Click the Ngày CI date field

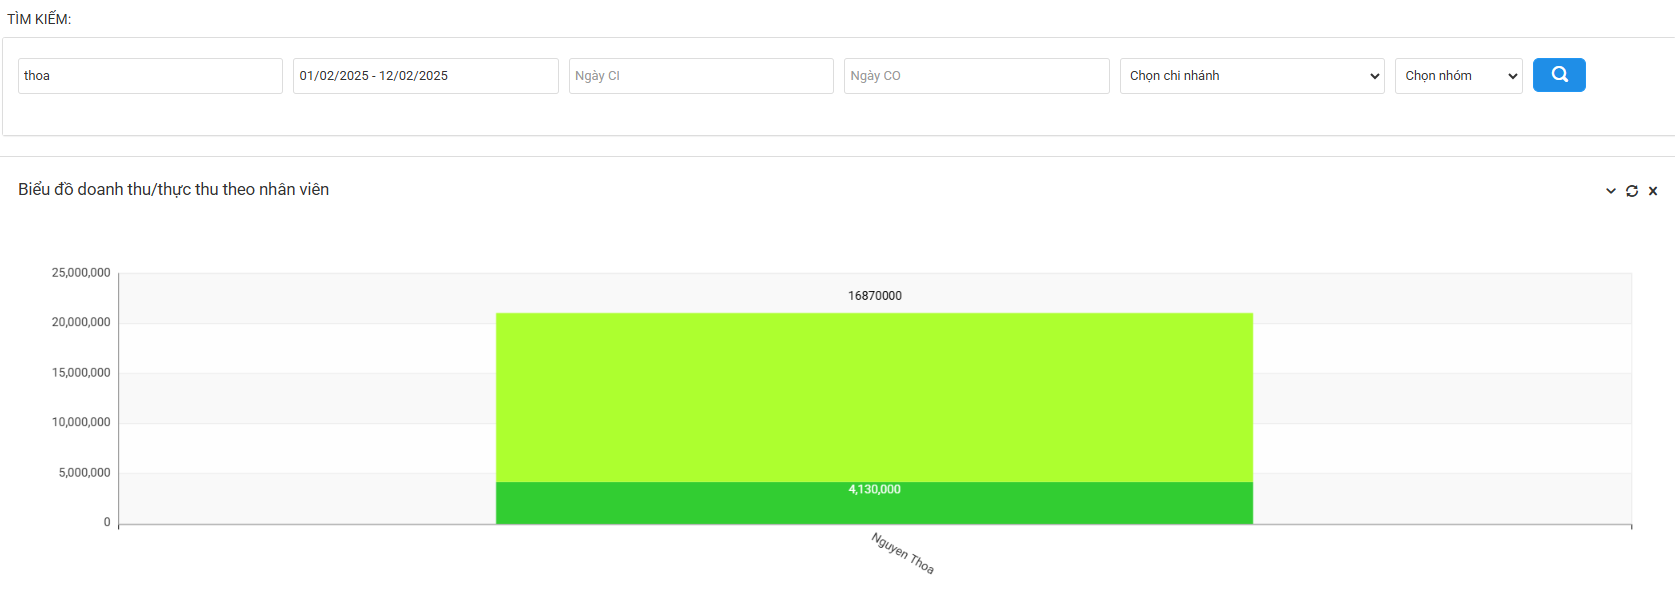click(701, 76)
